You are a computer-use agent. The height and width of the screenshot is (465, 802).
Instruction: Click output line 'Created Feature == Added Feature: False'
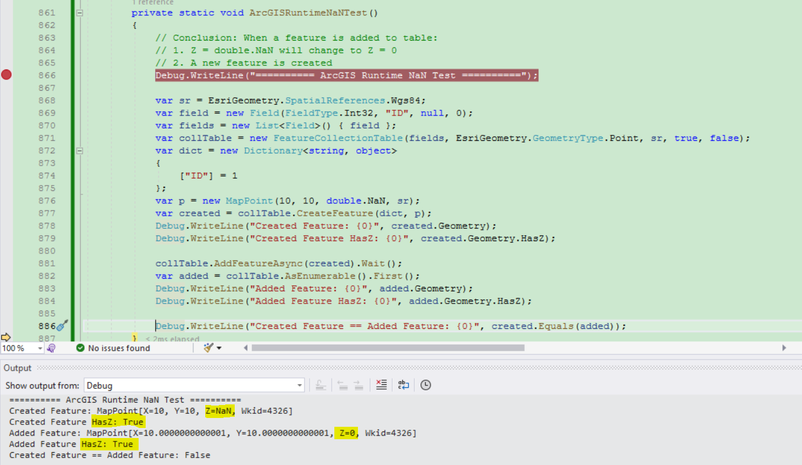point(109,455)
